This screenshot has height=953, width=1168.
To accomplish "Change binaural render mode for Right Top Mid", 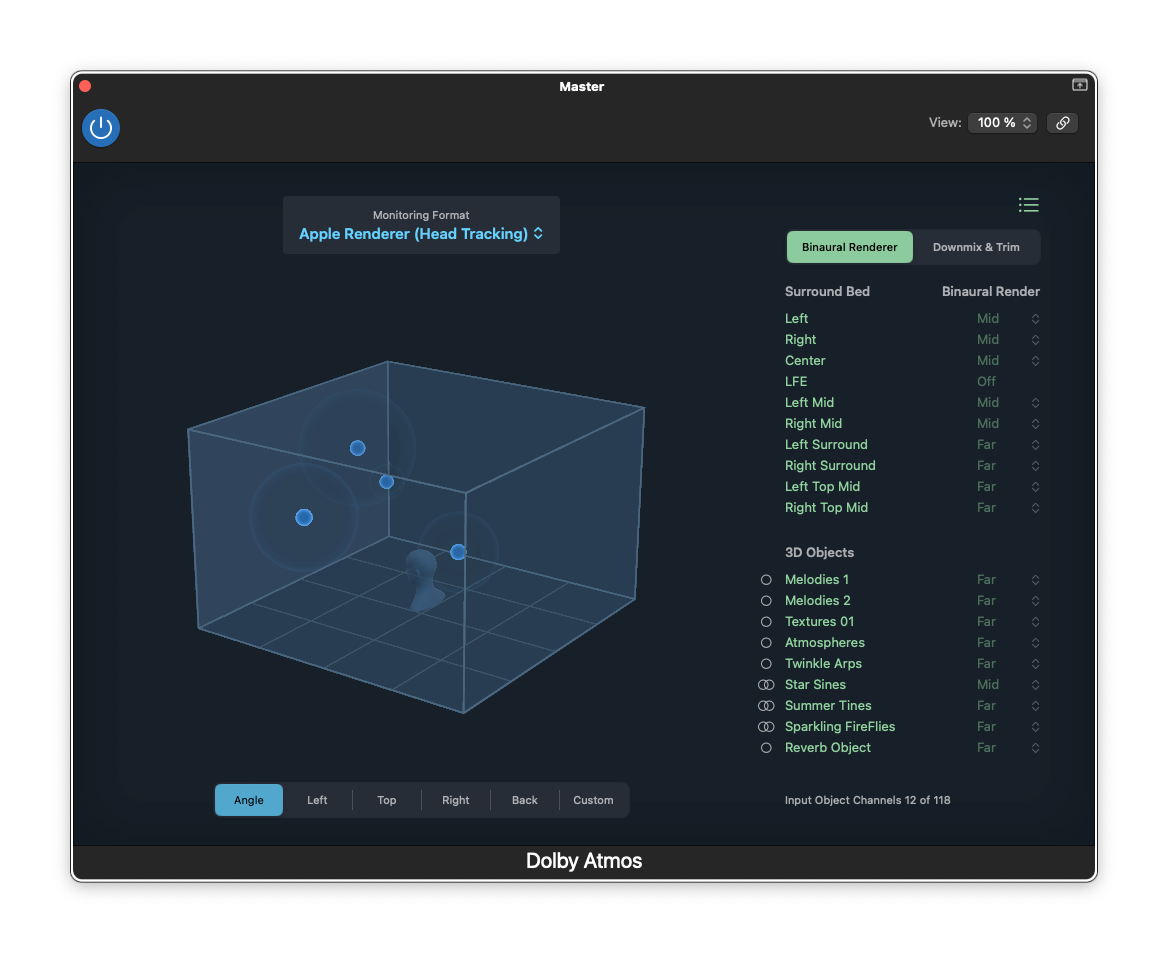I will [x=1035, y=508].
